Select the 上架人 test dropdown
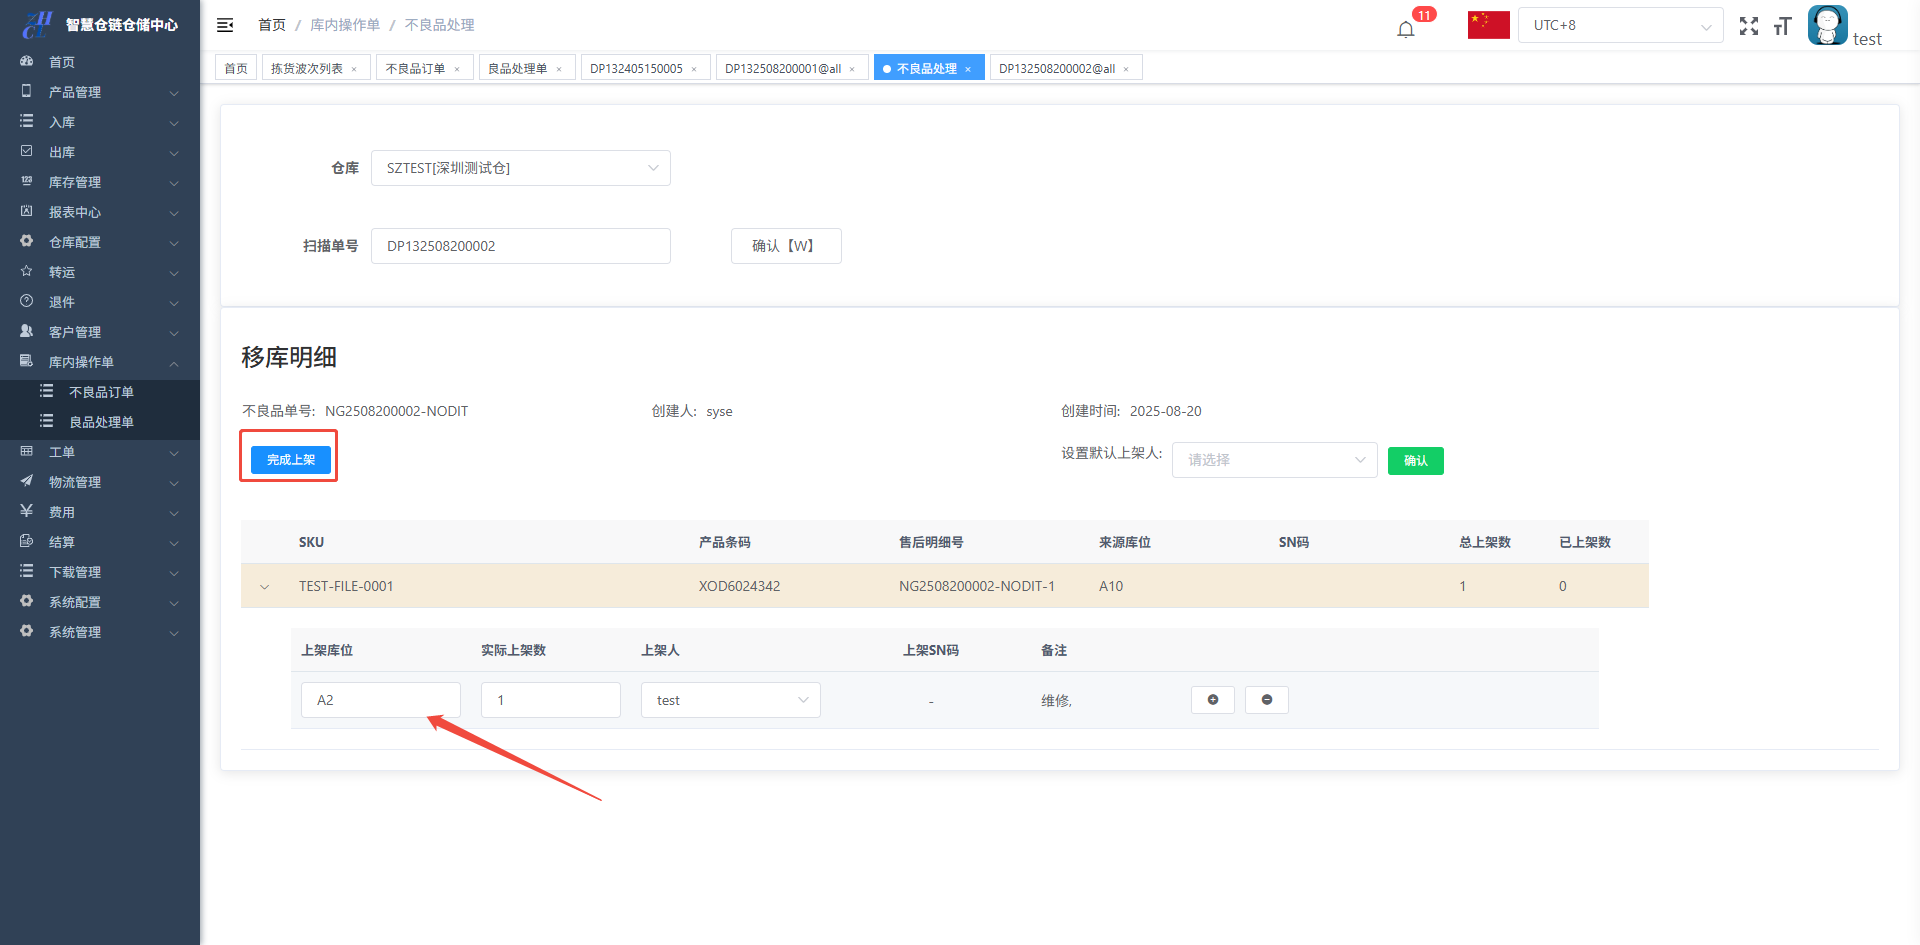This screenshot has height=945, width=1920. (730, 700)
